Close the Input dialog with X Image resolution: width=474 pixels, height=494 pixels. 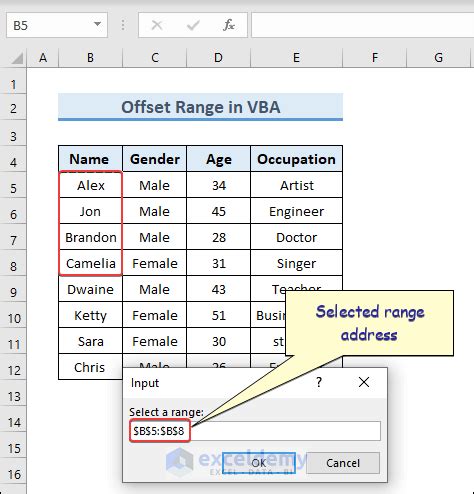coord(364,382)
